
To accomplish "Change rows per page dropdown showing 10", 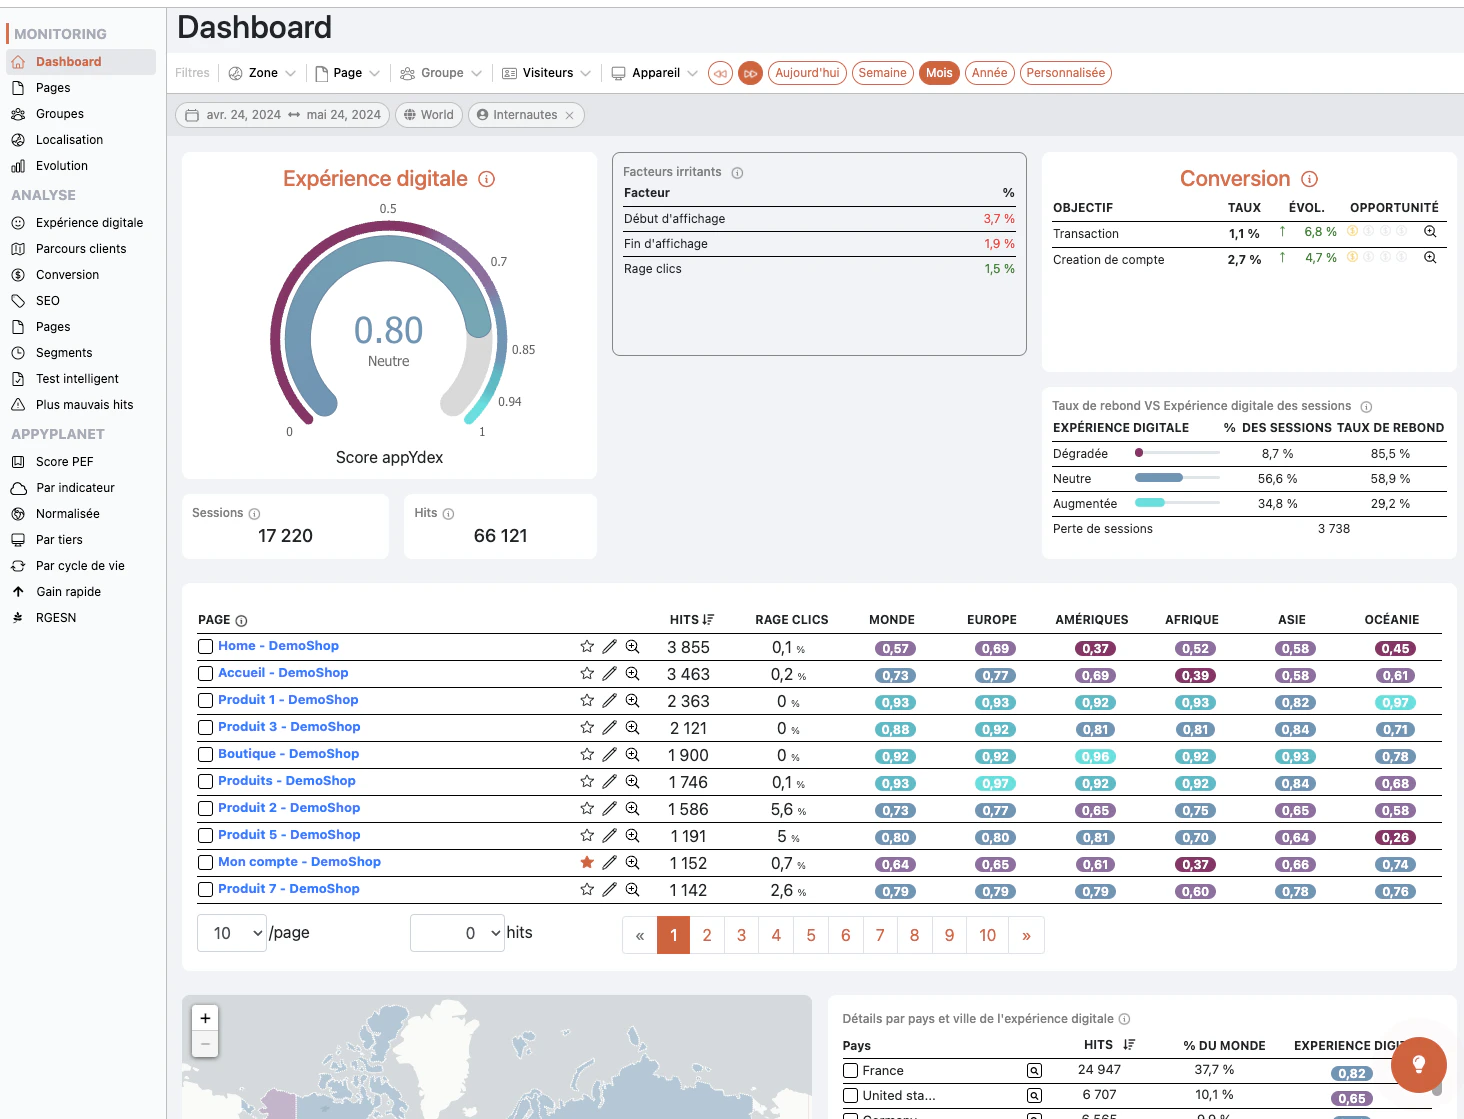I will (232, 933).
